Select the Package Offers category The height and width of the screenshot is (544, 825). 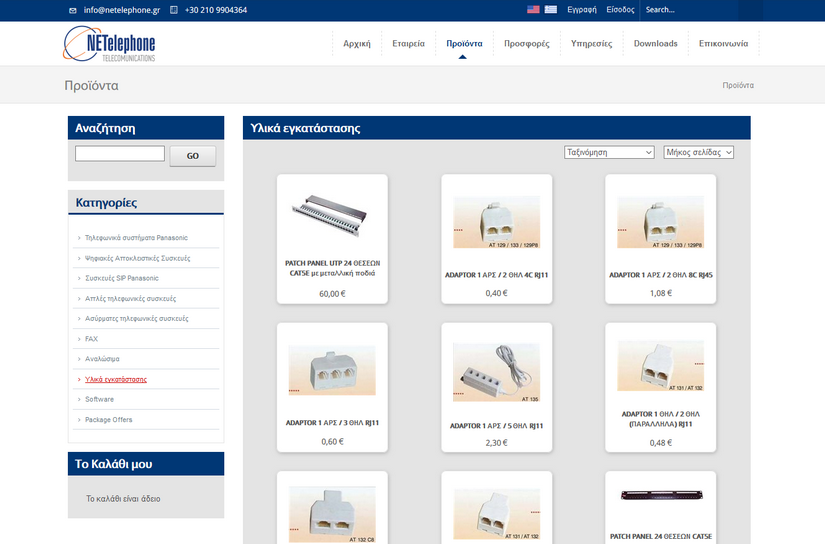[108, 420]
